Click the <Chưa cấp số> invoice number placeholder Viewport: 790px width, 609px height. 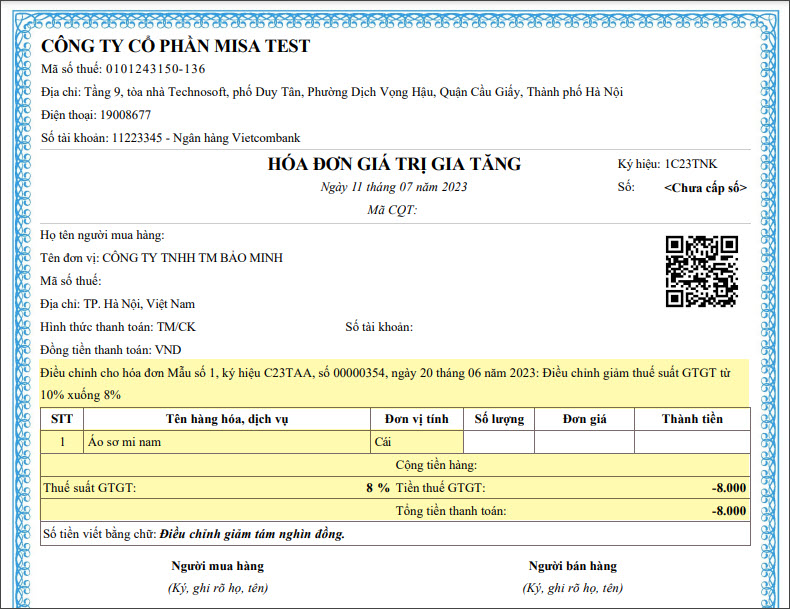705,187
